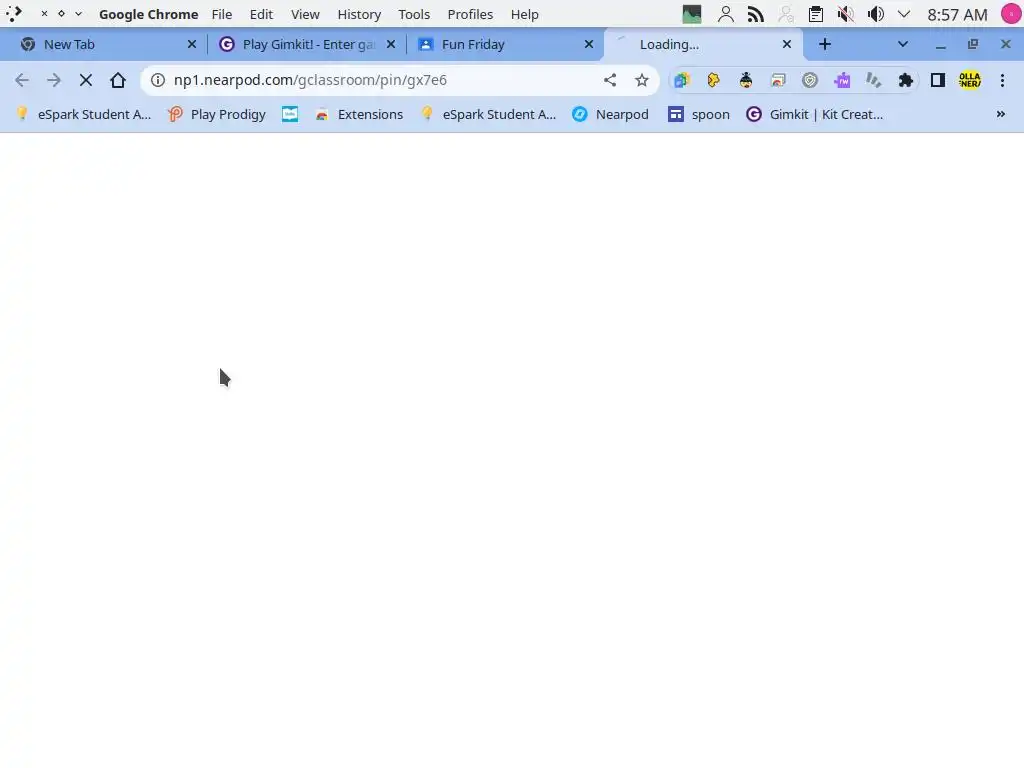Click the gray circular shield extension icon

tap(810, 80)
